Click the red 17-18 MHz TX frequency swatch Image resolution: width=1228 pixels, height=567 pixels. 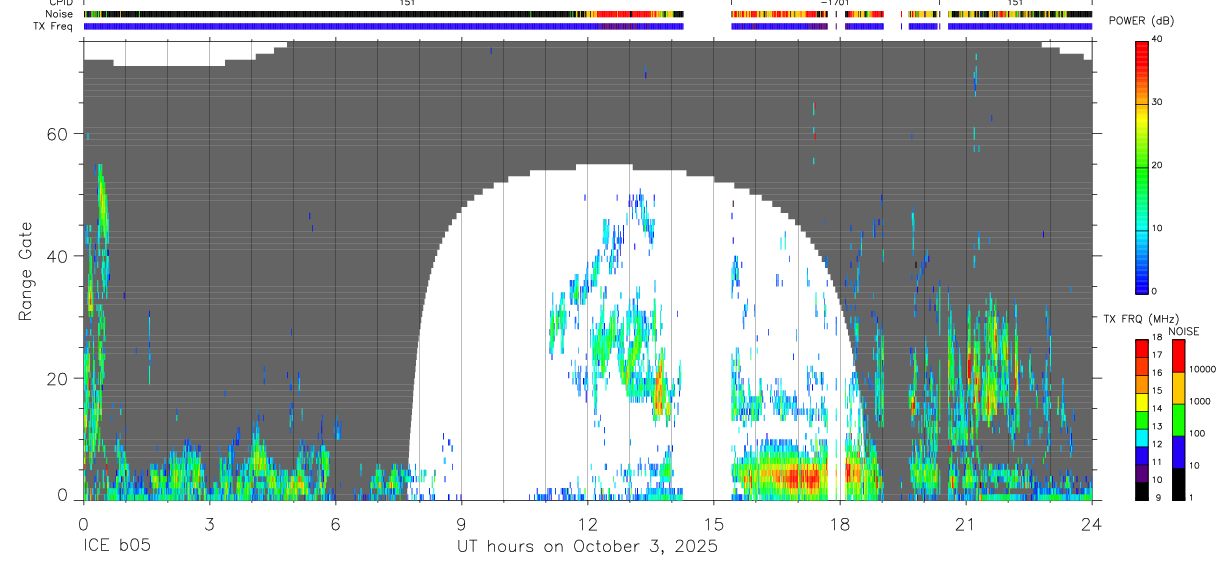(1141, 348)
